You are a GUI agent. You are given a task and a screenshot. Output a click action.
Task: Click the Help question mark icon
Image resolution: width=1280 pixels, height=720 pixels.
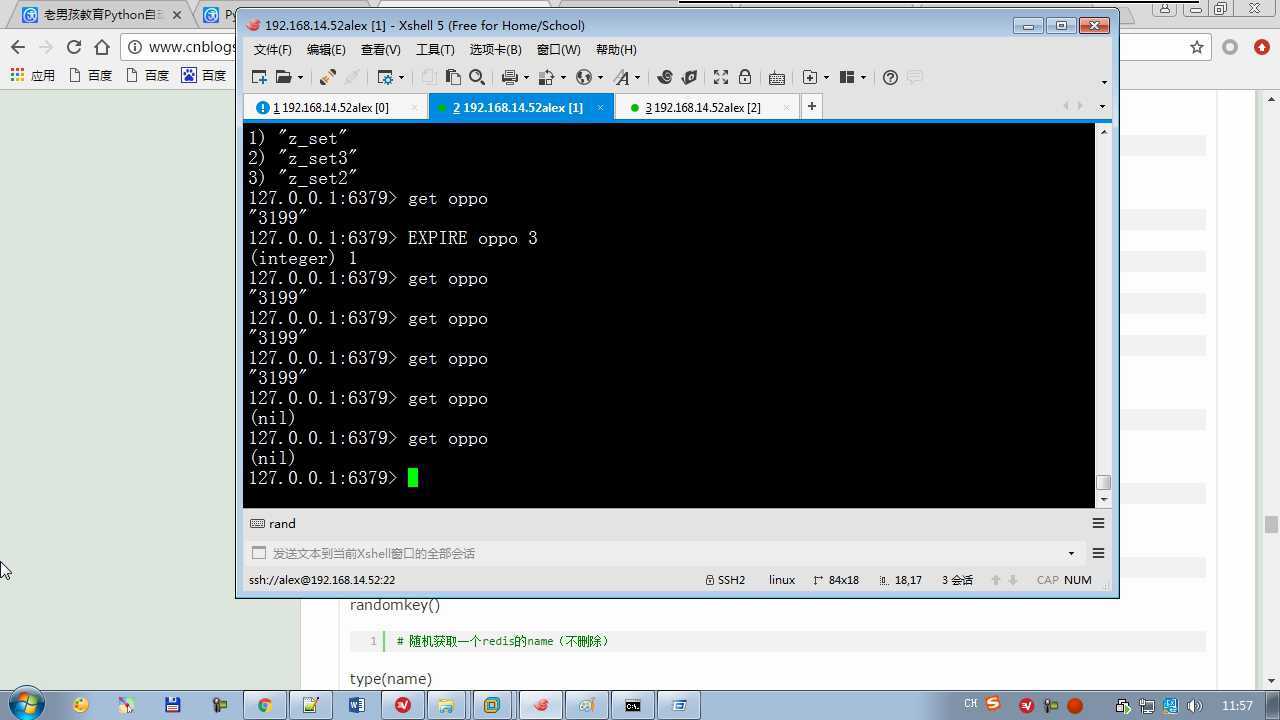(890, 77)
